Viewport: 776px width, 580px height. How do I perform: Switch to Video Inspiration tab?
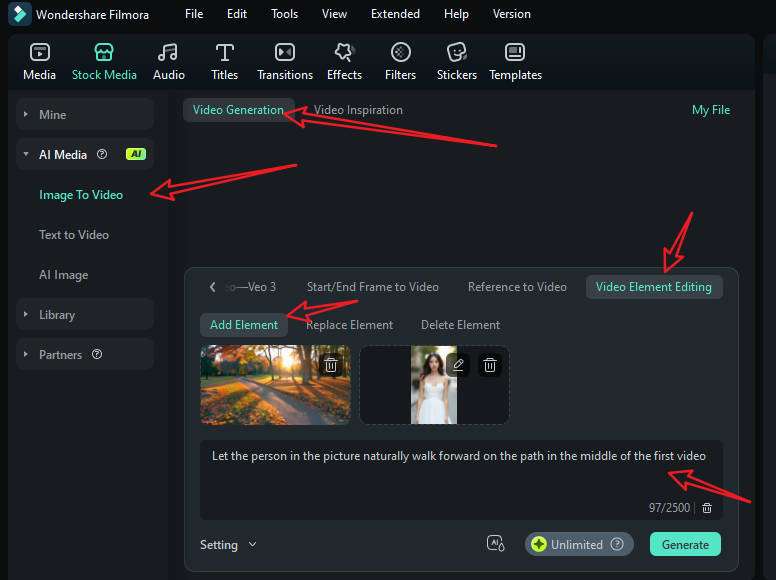358,110
